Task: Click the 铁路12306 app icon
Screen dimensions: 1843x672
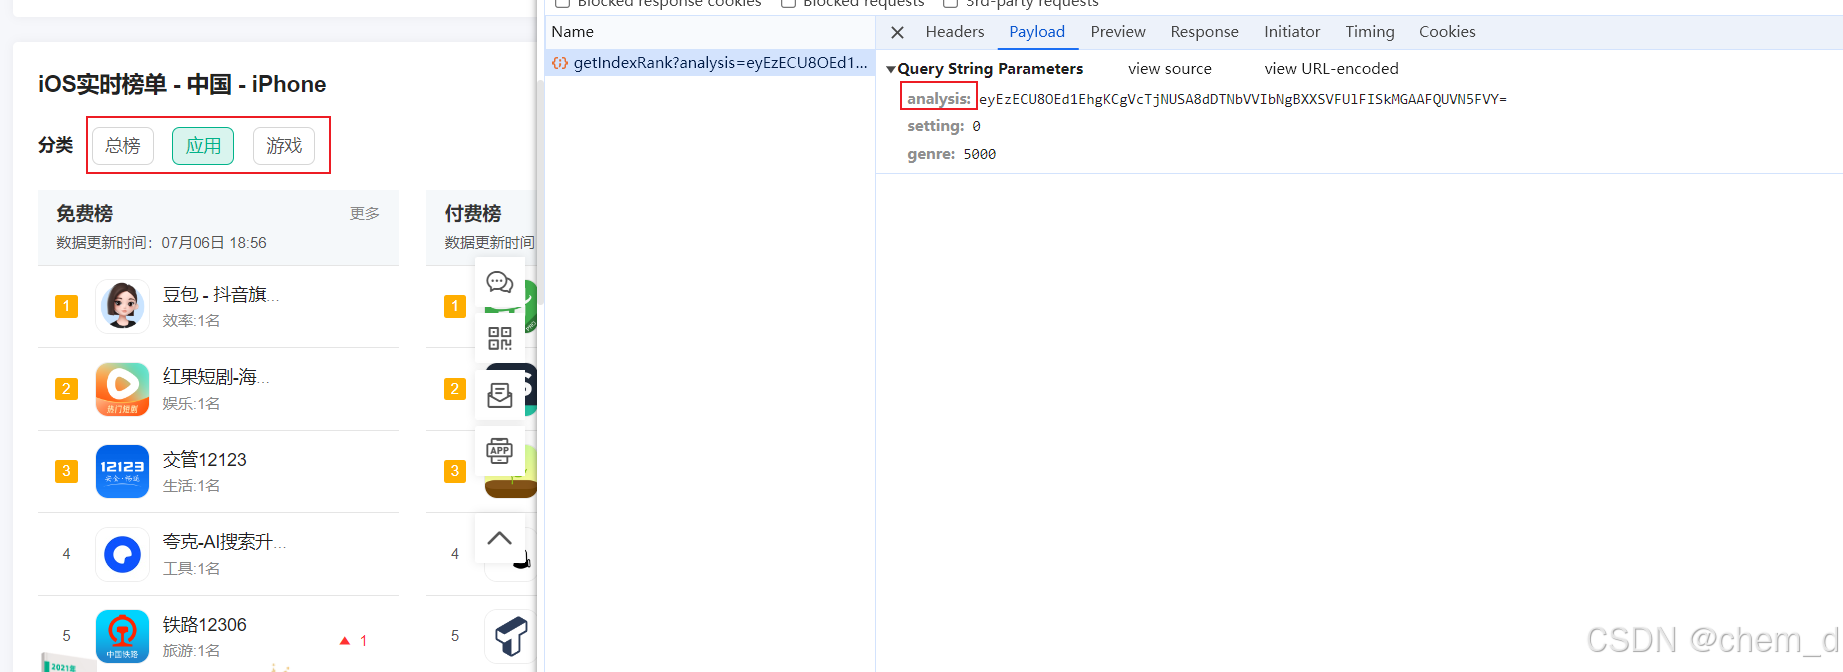Action: pyautogui.click(x=122, y=636)
